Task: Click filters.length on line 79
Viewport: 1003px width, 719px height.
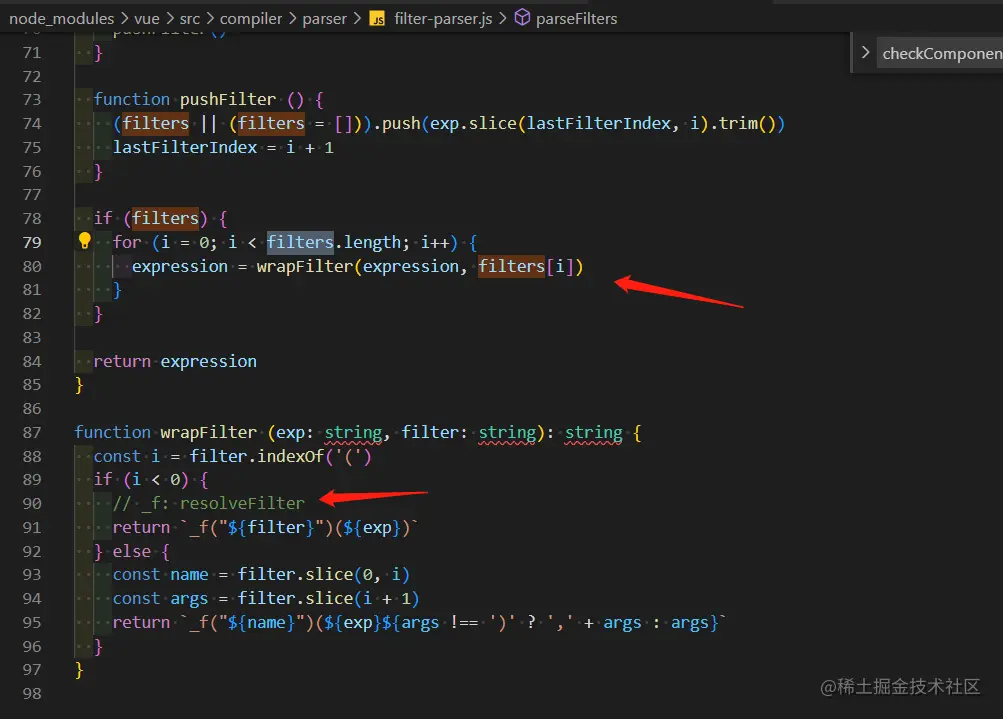Action: [334, 242]
